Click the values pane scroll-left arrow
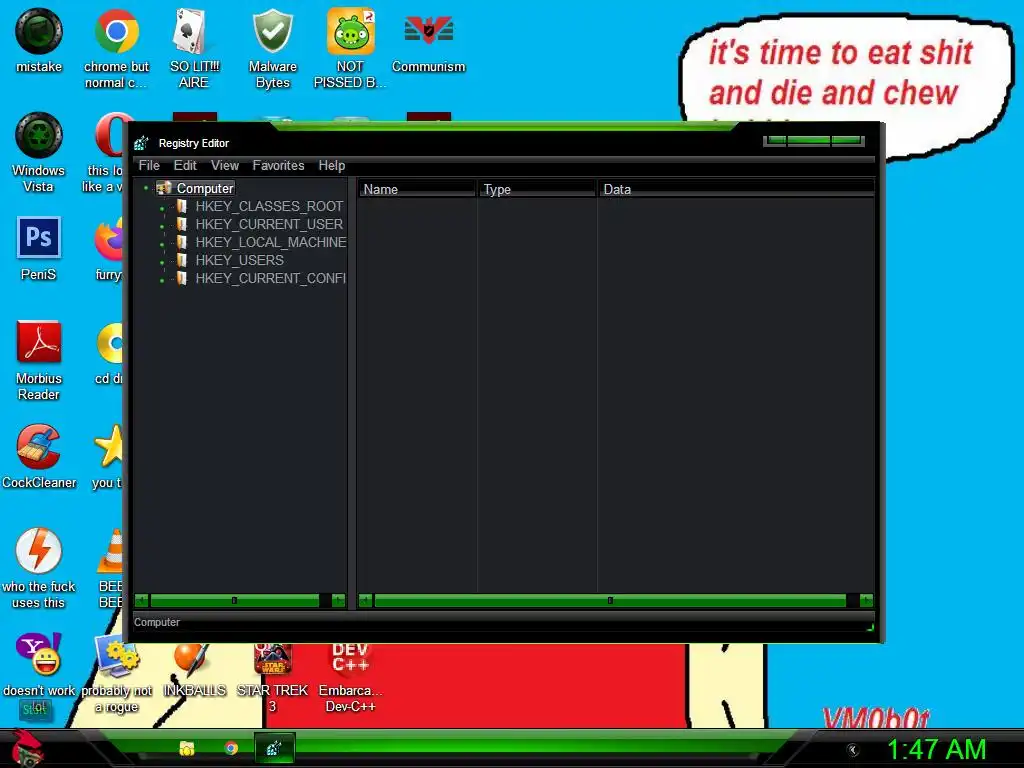1024x768 pixels. (366, 600)
